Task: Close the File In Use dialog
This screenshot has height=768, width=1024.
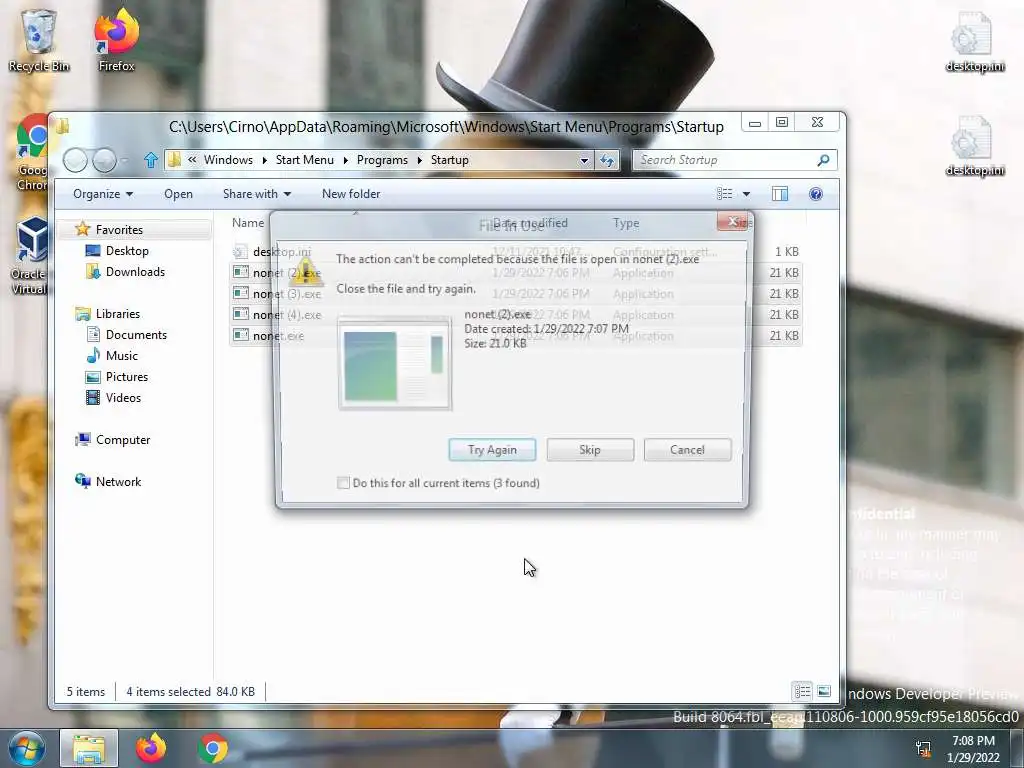Action: tap(732, 222)
